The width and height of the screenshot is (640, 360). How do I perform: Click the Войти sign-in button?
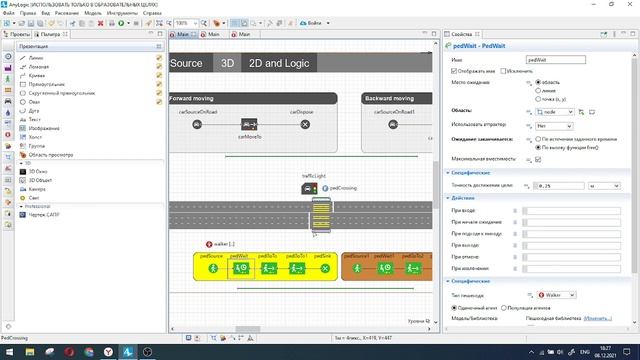coord(311,23)
